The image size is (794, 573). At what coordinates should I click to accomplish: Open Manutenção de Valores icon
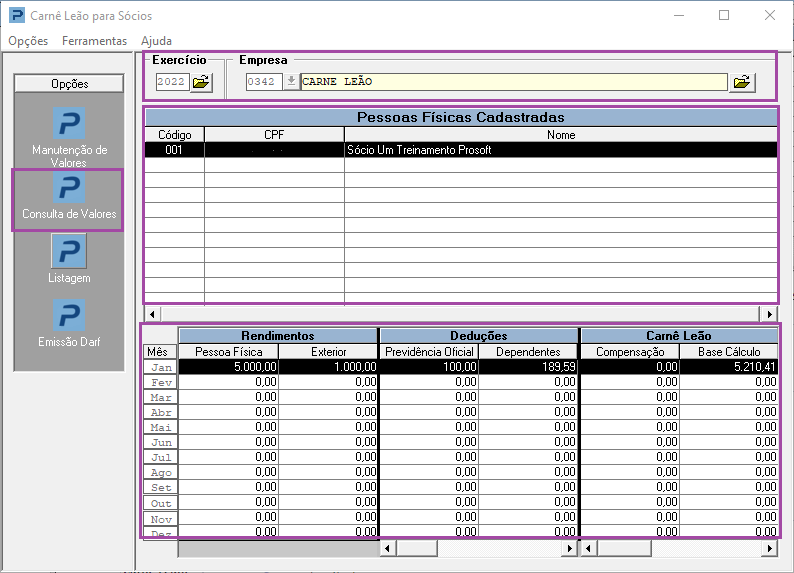point(69,124)
